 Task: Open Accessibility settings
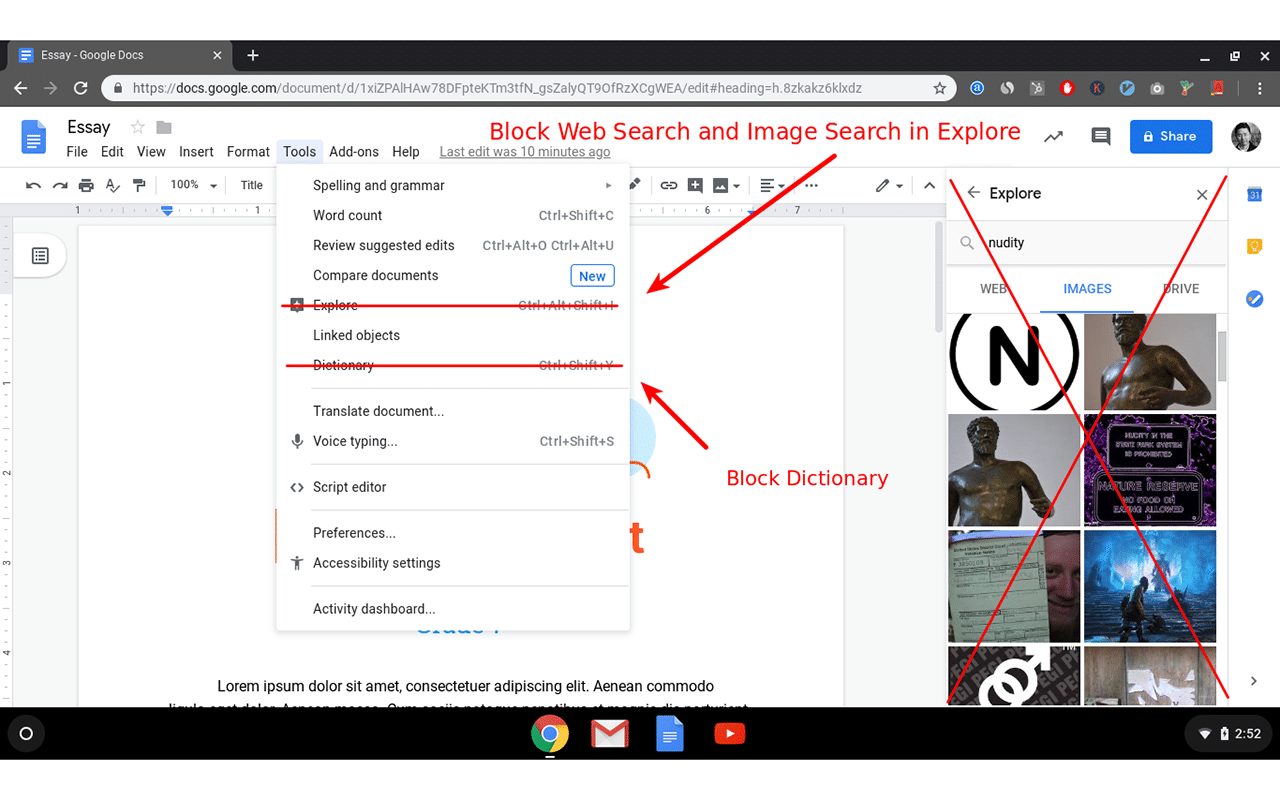453,563
